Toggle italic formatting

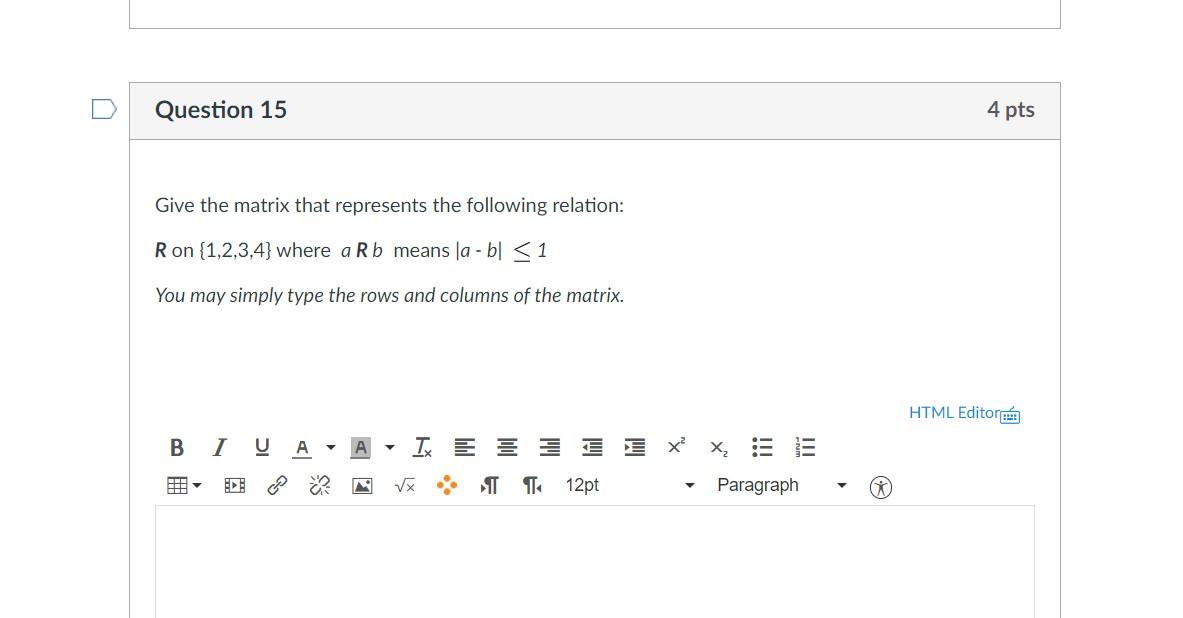click(x=219, y=447)
